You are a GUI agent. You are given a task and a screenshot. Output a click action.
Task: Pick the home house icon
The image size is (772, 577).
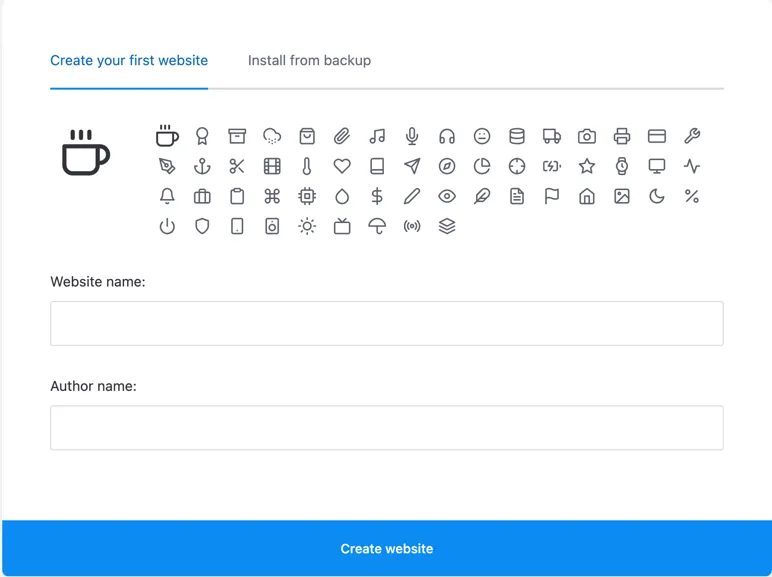pyautogui.click(x=587, y=196)
